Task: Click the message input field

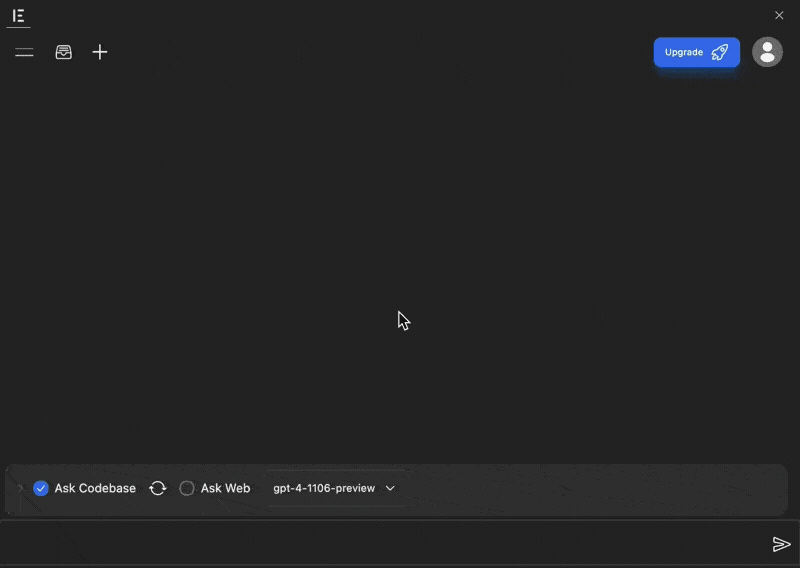Action: (383, 544)
